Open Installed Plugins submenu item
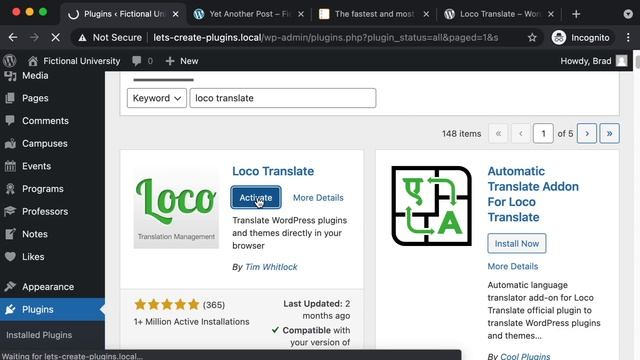The width and height of the screenshot is (640, 360). click(39, 335)
